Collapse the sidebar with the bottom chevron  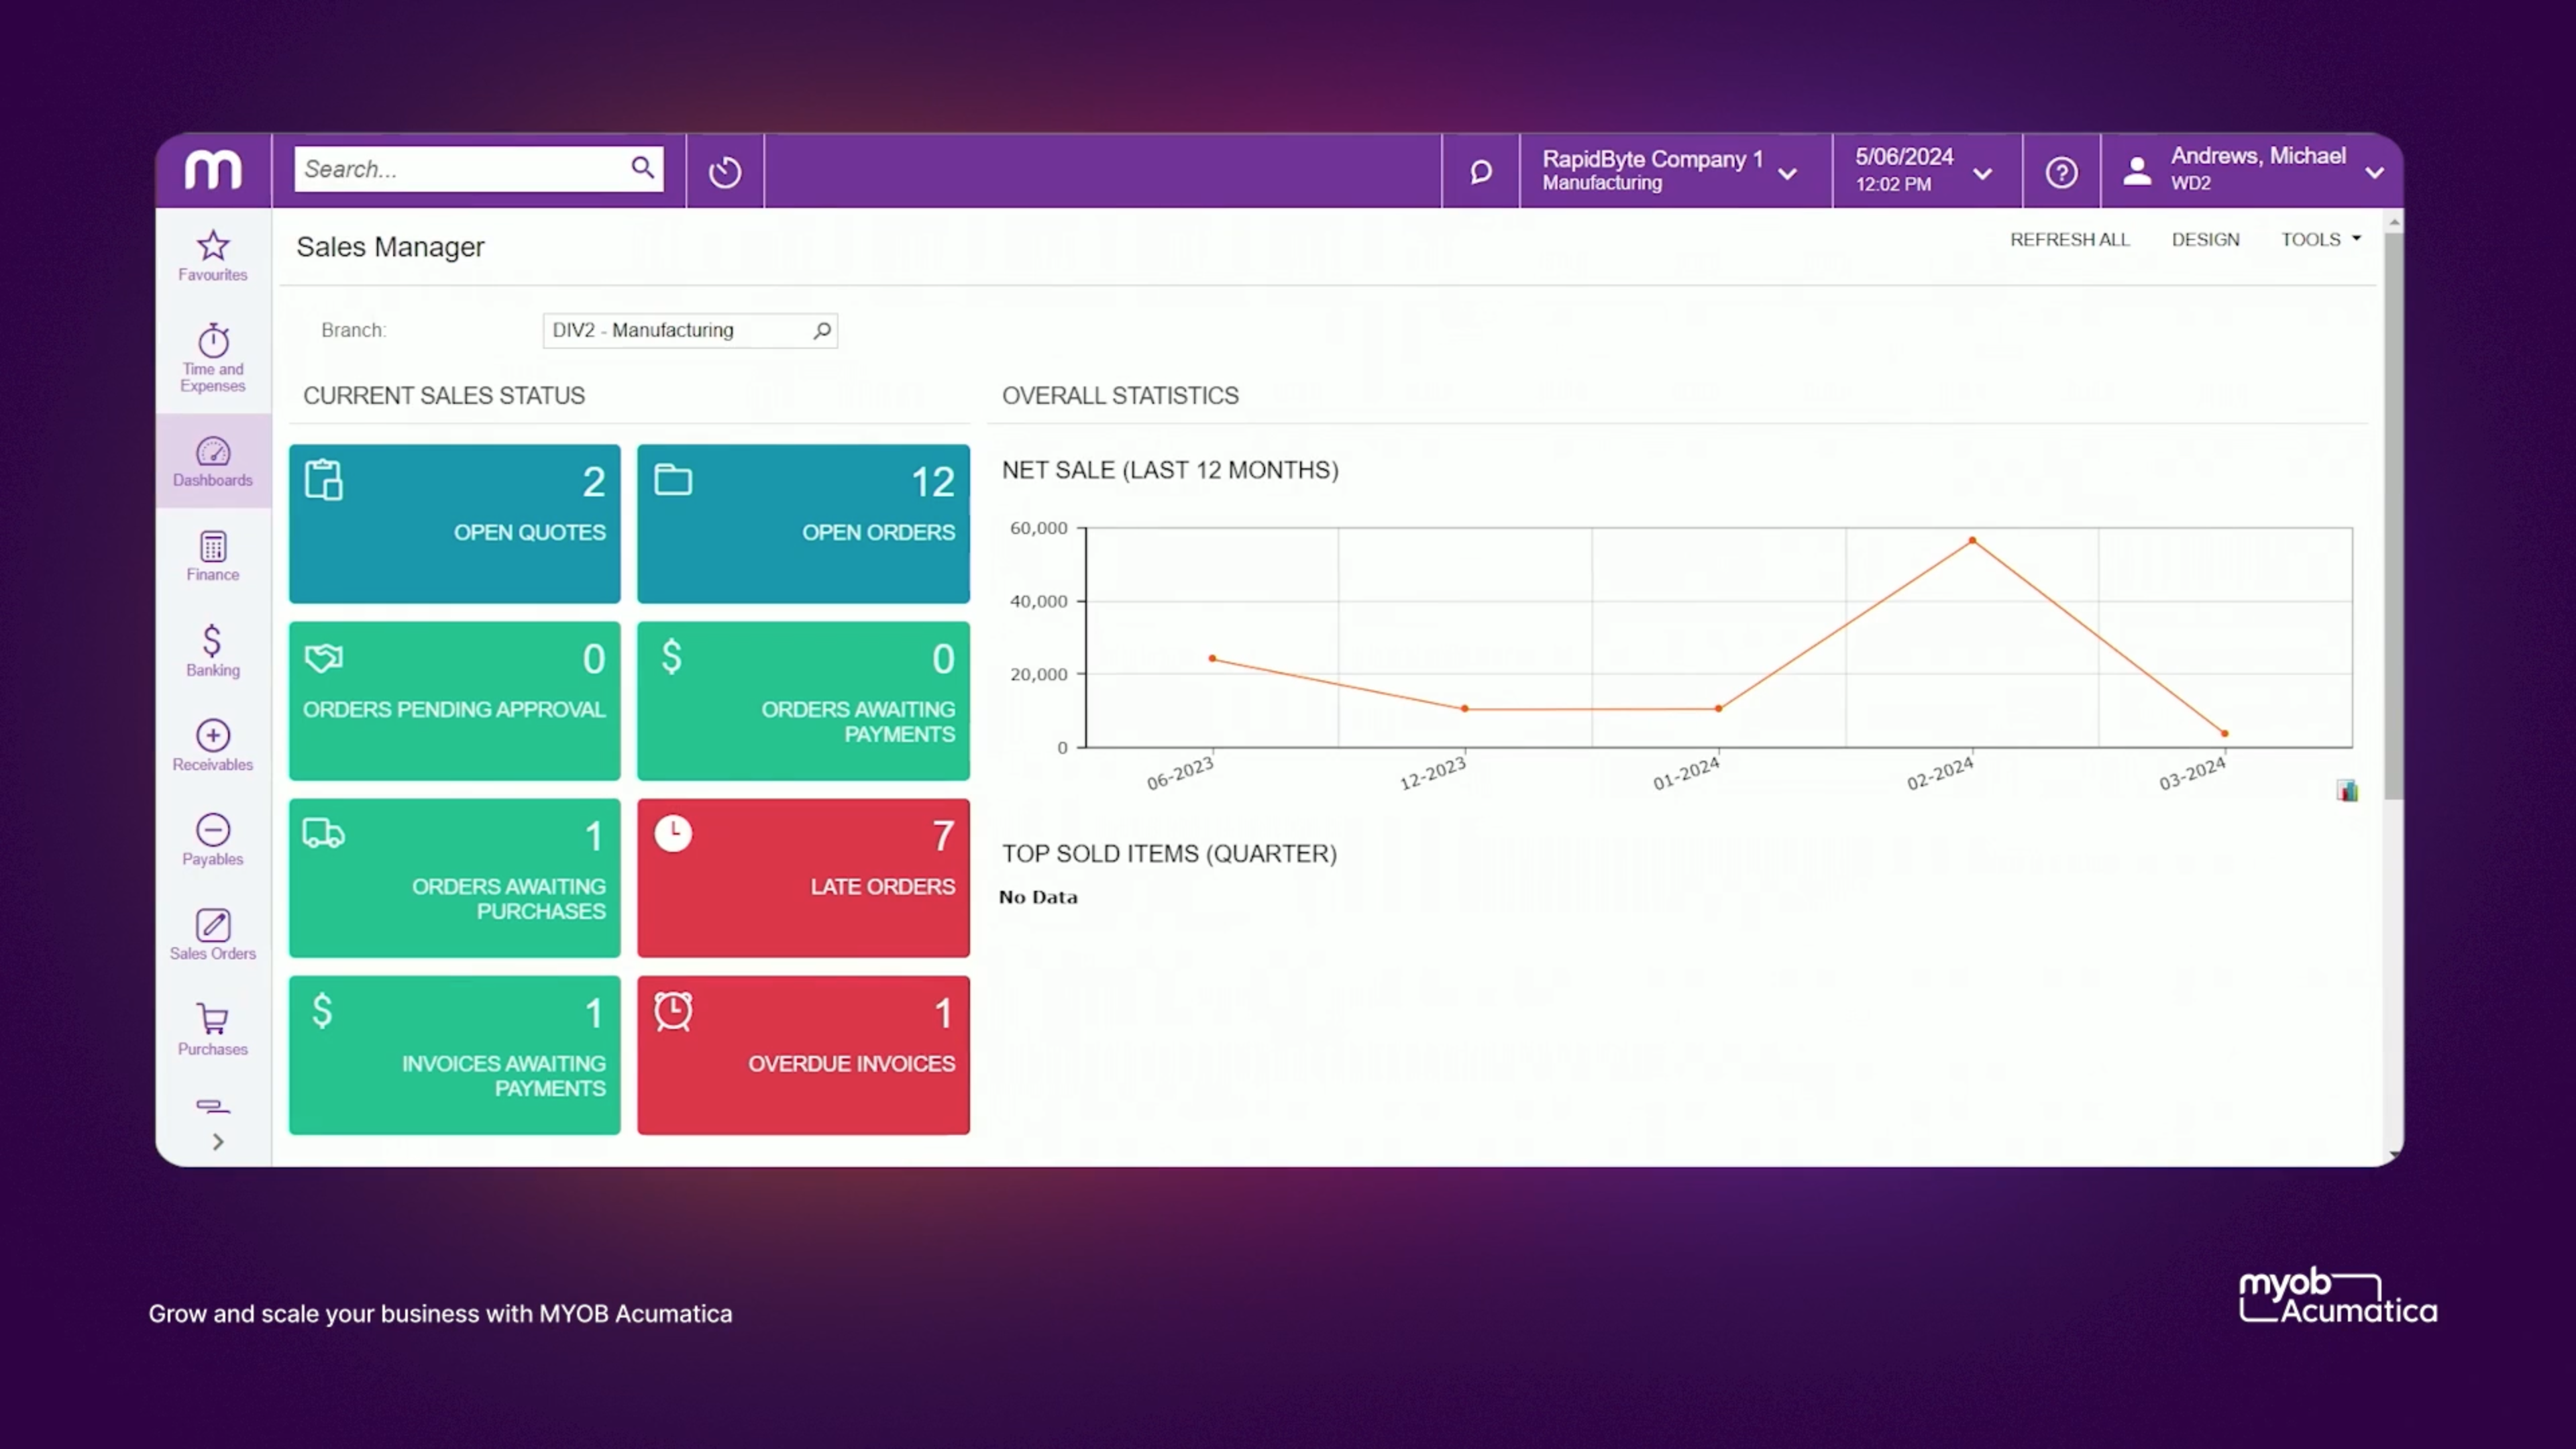217,1141
